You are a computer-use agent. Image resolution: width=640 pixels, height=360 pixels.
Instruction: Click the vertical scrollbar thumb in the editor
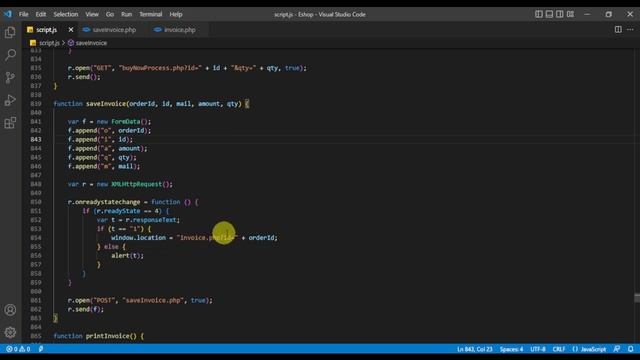pyautogui.click(x=637, y=298)
